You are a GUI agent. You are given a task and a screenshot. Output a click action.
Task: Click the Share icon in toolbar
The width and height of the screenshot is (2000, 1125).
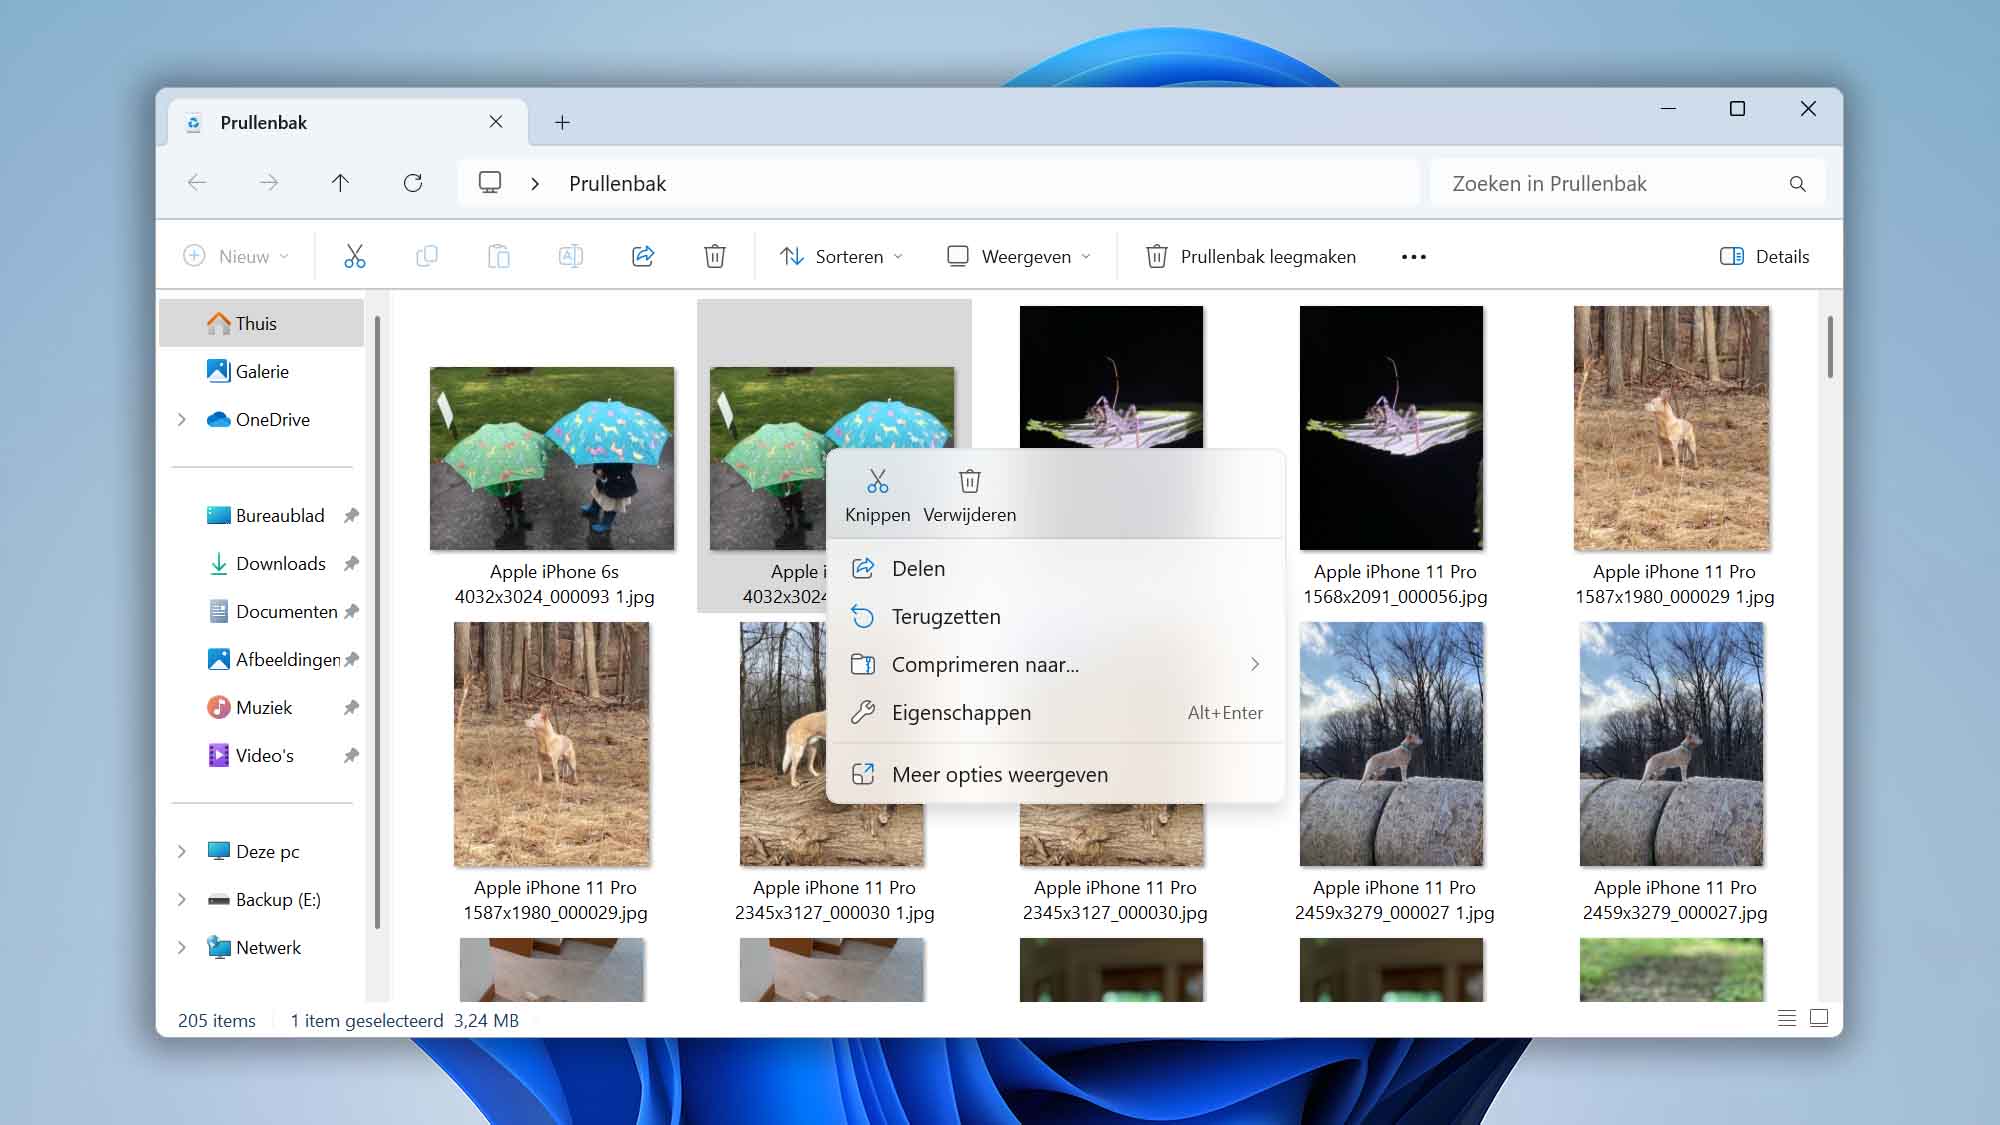pos(643,256)
